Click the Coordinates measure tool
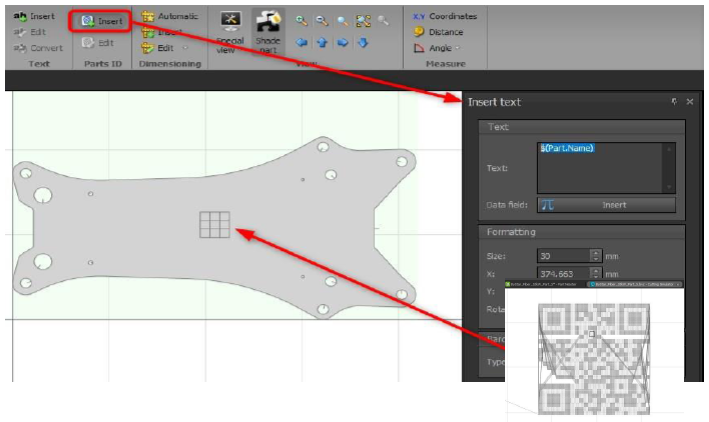The height and width of the screenshot is (422, 709). click(446, 17)
